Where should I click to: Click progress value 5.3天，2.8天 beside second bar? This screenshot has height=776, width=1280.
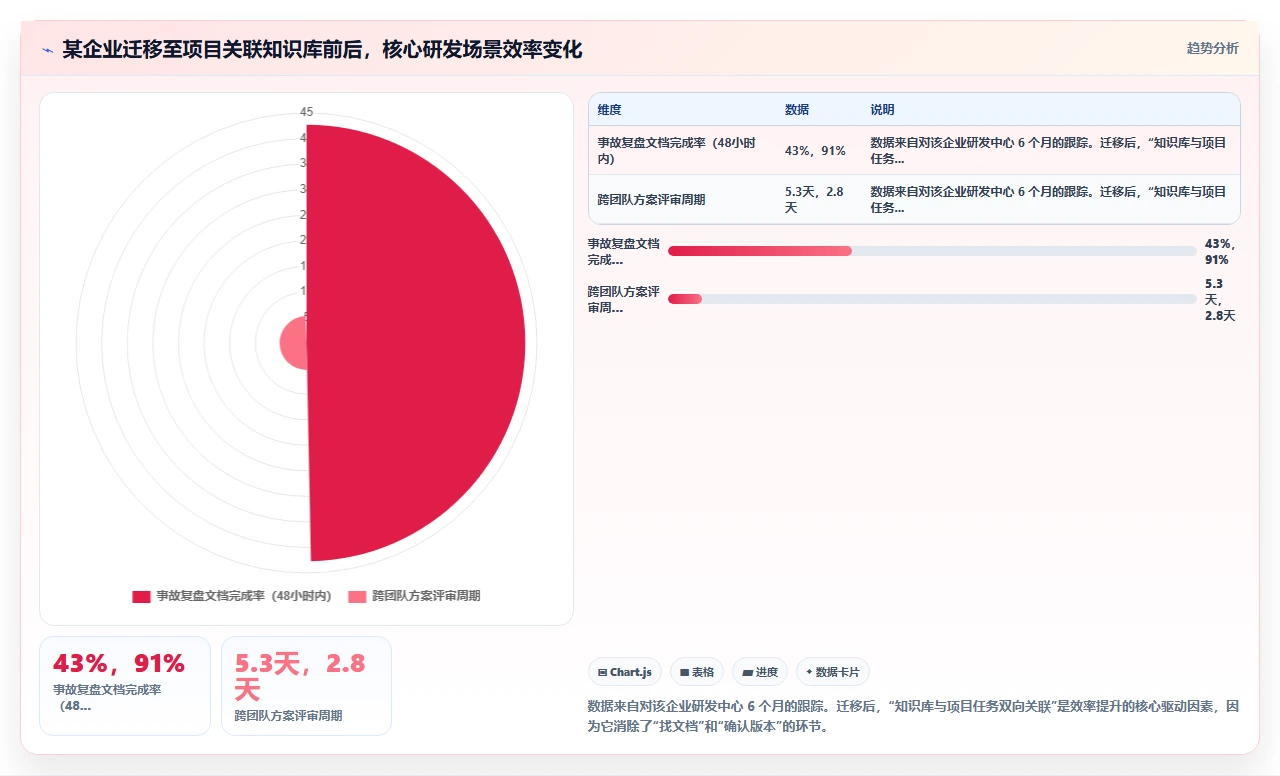click(x=1221, y=299)
